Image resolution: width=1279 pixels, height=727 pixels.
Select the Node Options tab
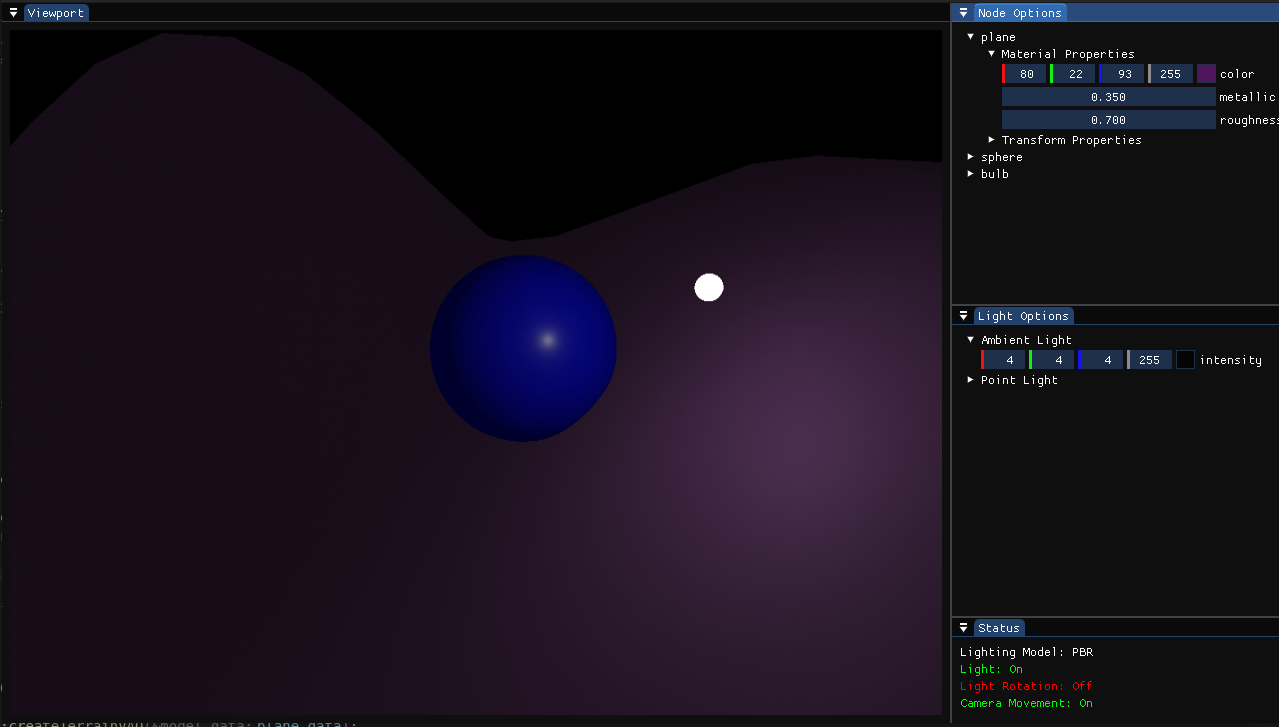pos(1020,13)
